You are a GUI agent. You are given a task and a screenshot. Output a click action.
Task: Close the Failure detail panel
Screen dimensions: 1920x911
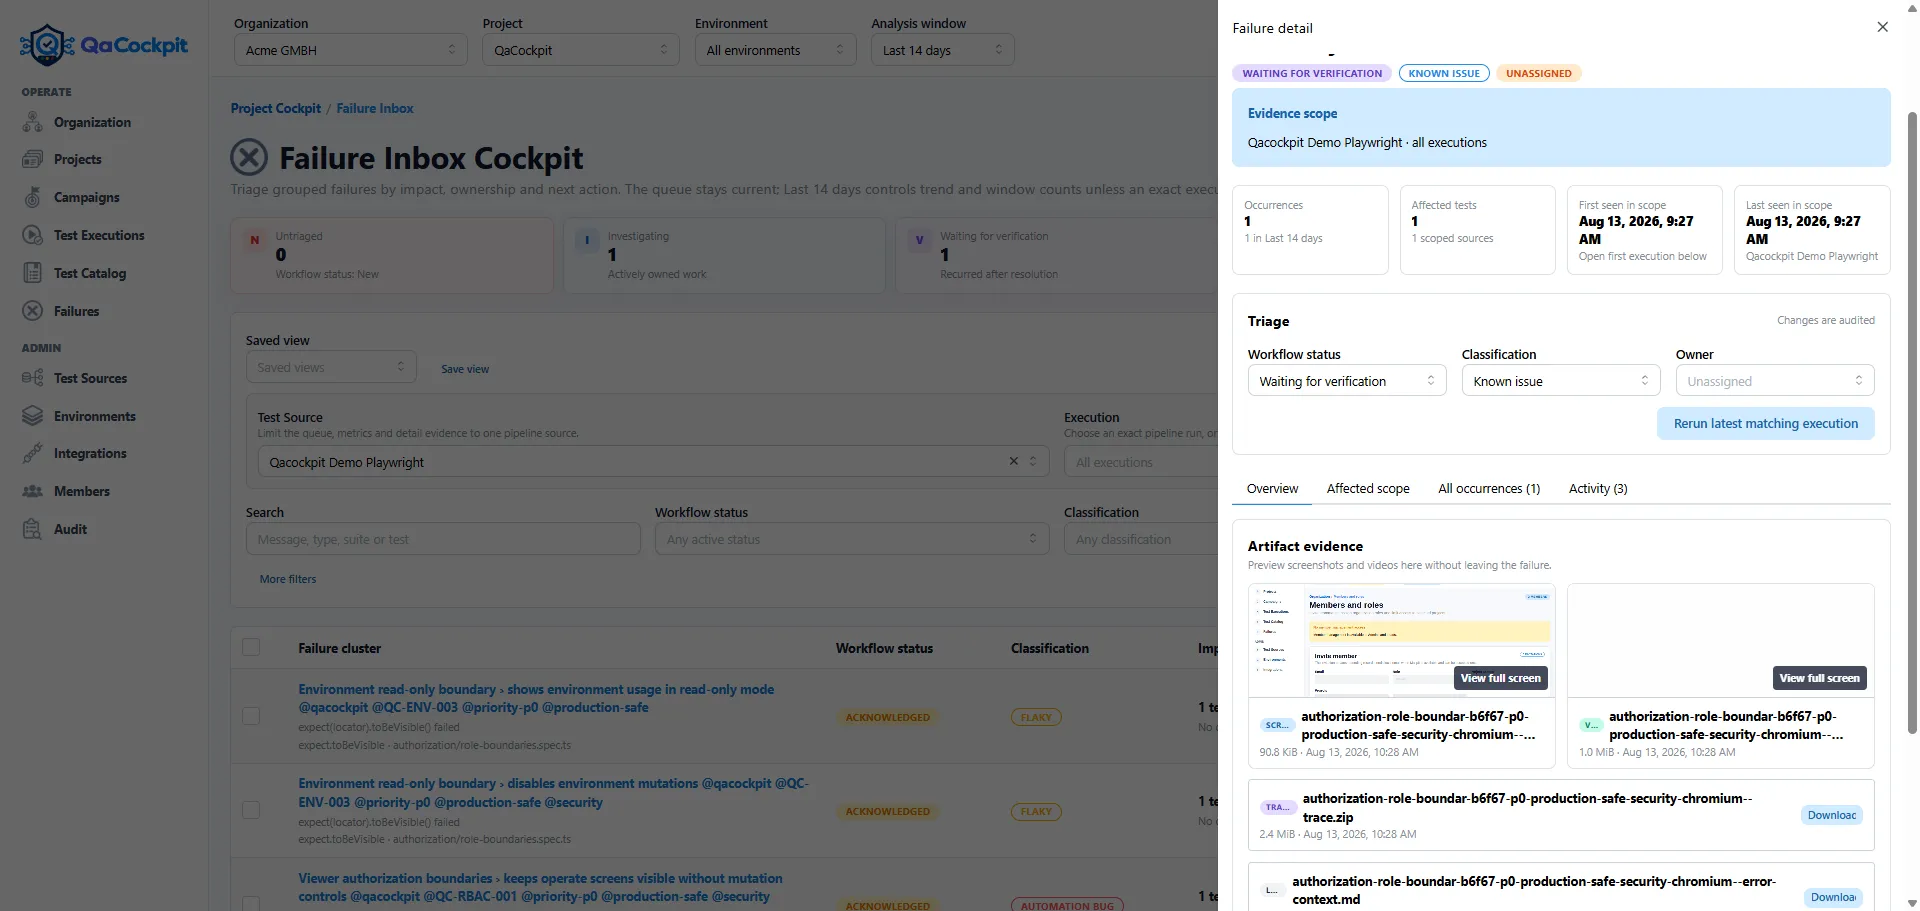[x=1883, y=27]
